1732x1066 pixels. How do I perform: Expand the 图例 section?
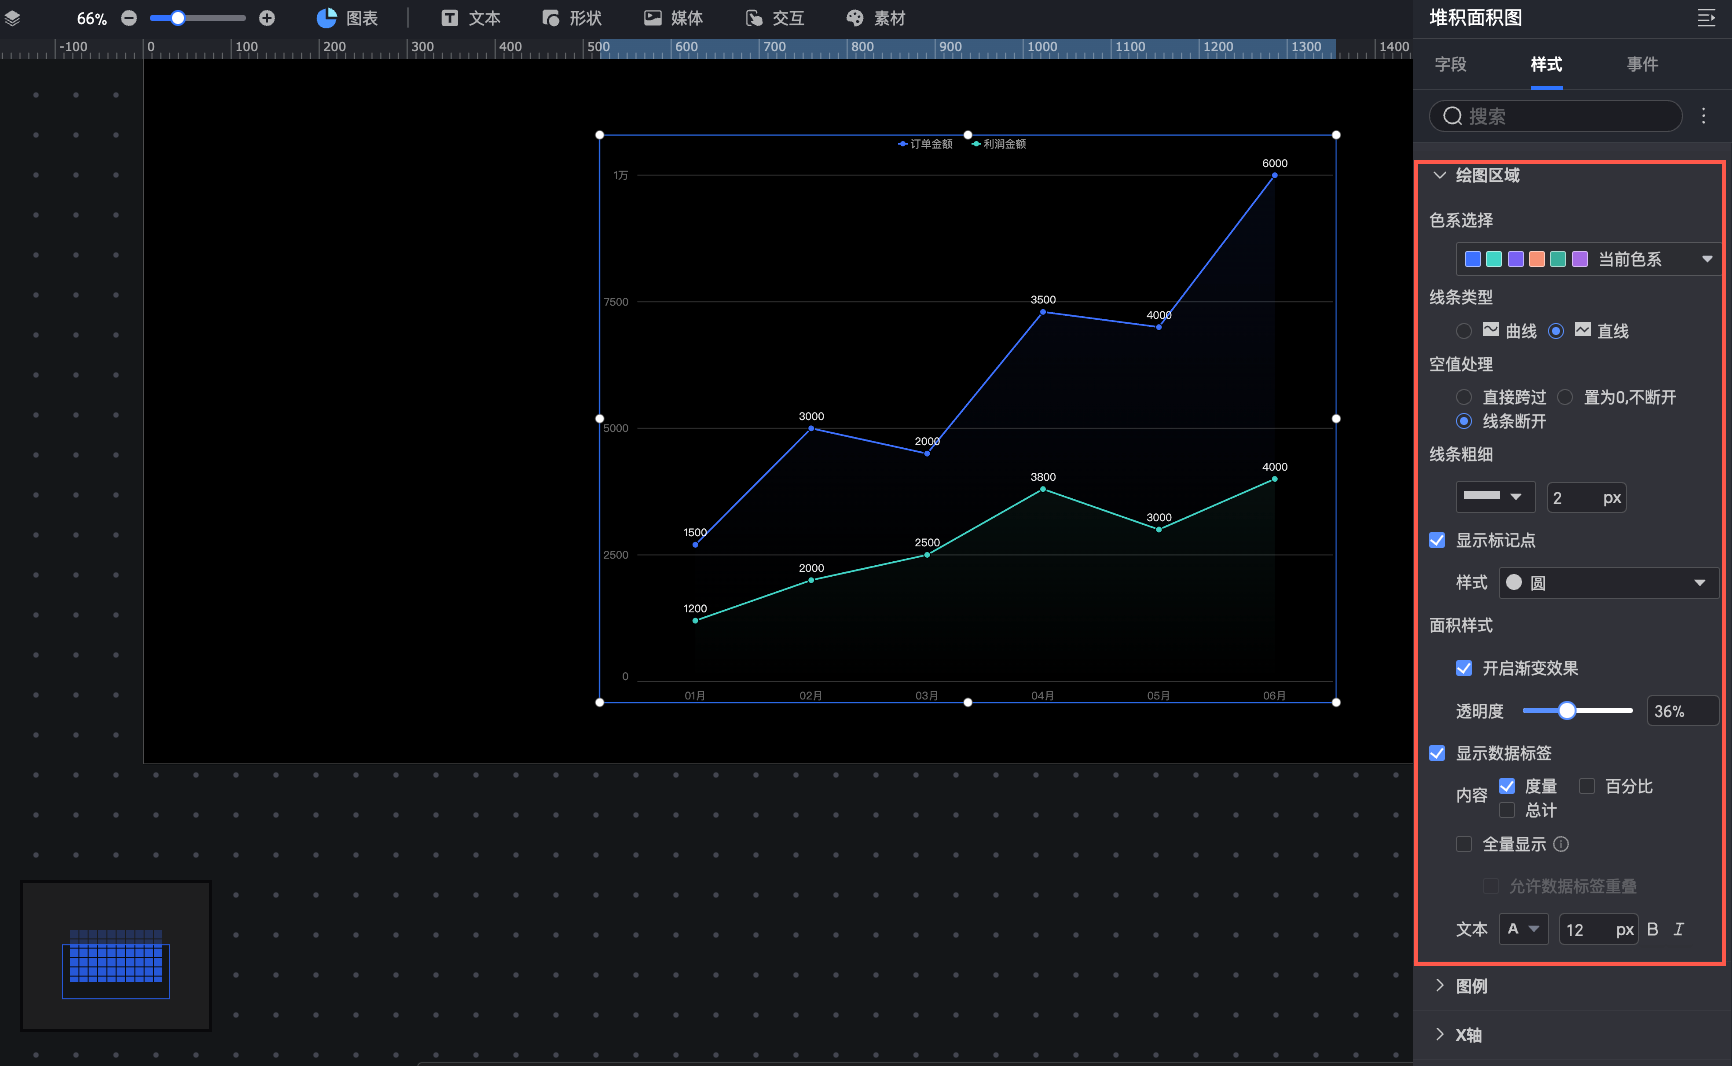[x=1440, y=986]
